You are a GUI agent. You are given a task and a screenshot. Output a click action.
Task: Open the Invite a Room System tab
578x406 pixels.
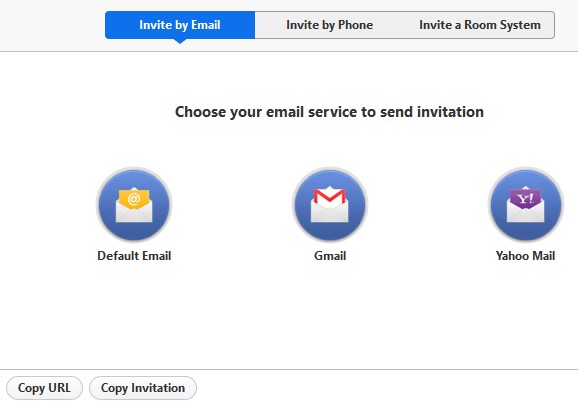pos(480,25)
